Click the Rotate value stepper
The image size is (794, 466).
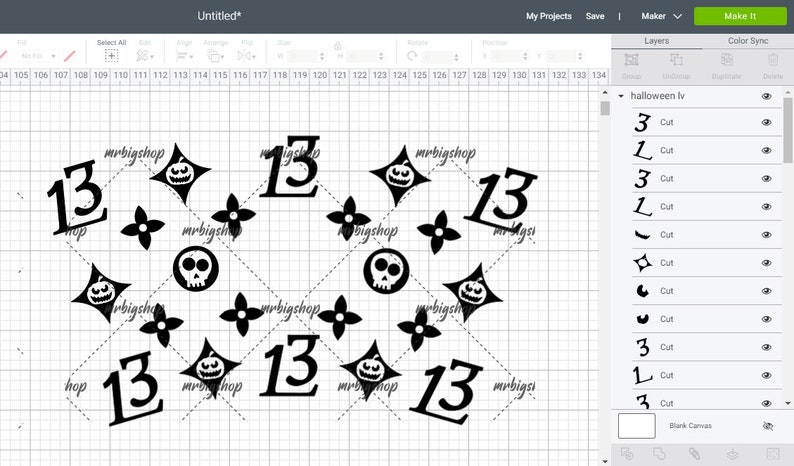tap(457, 57)
